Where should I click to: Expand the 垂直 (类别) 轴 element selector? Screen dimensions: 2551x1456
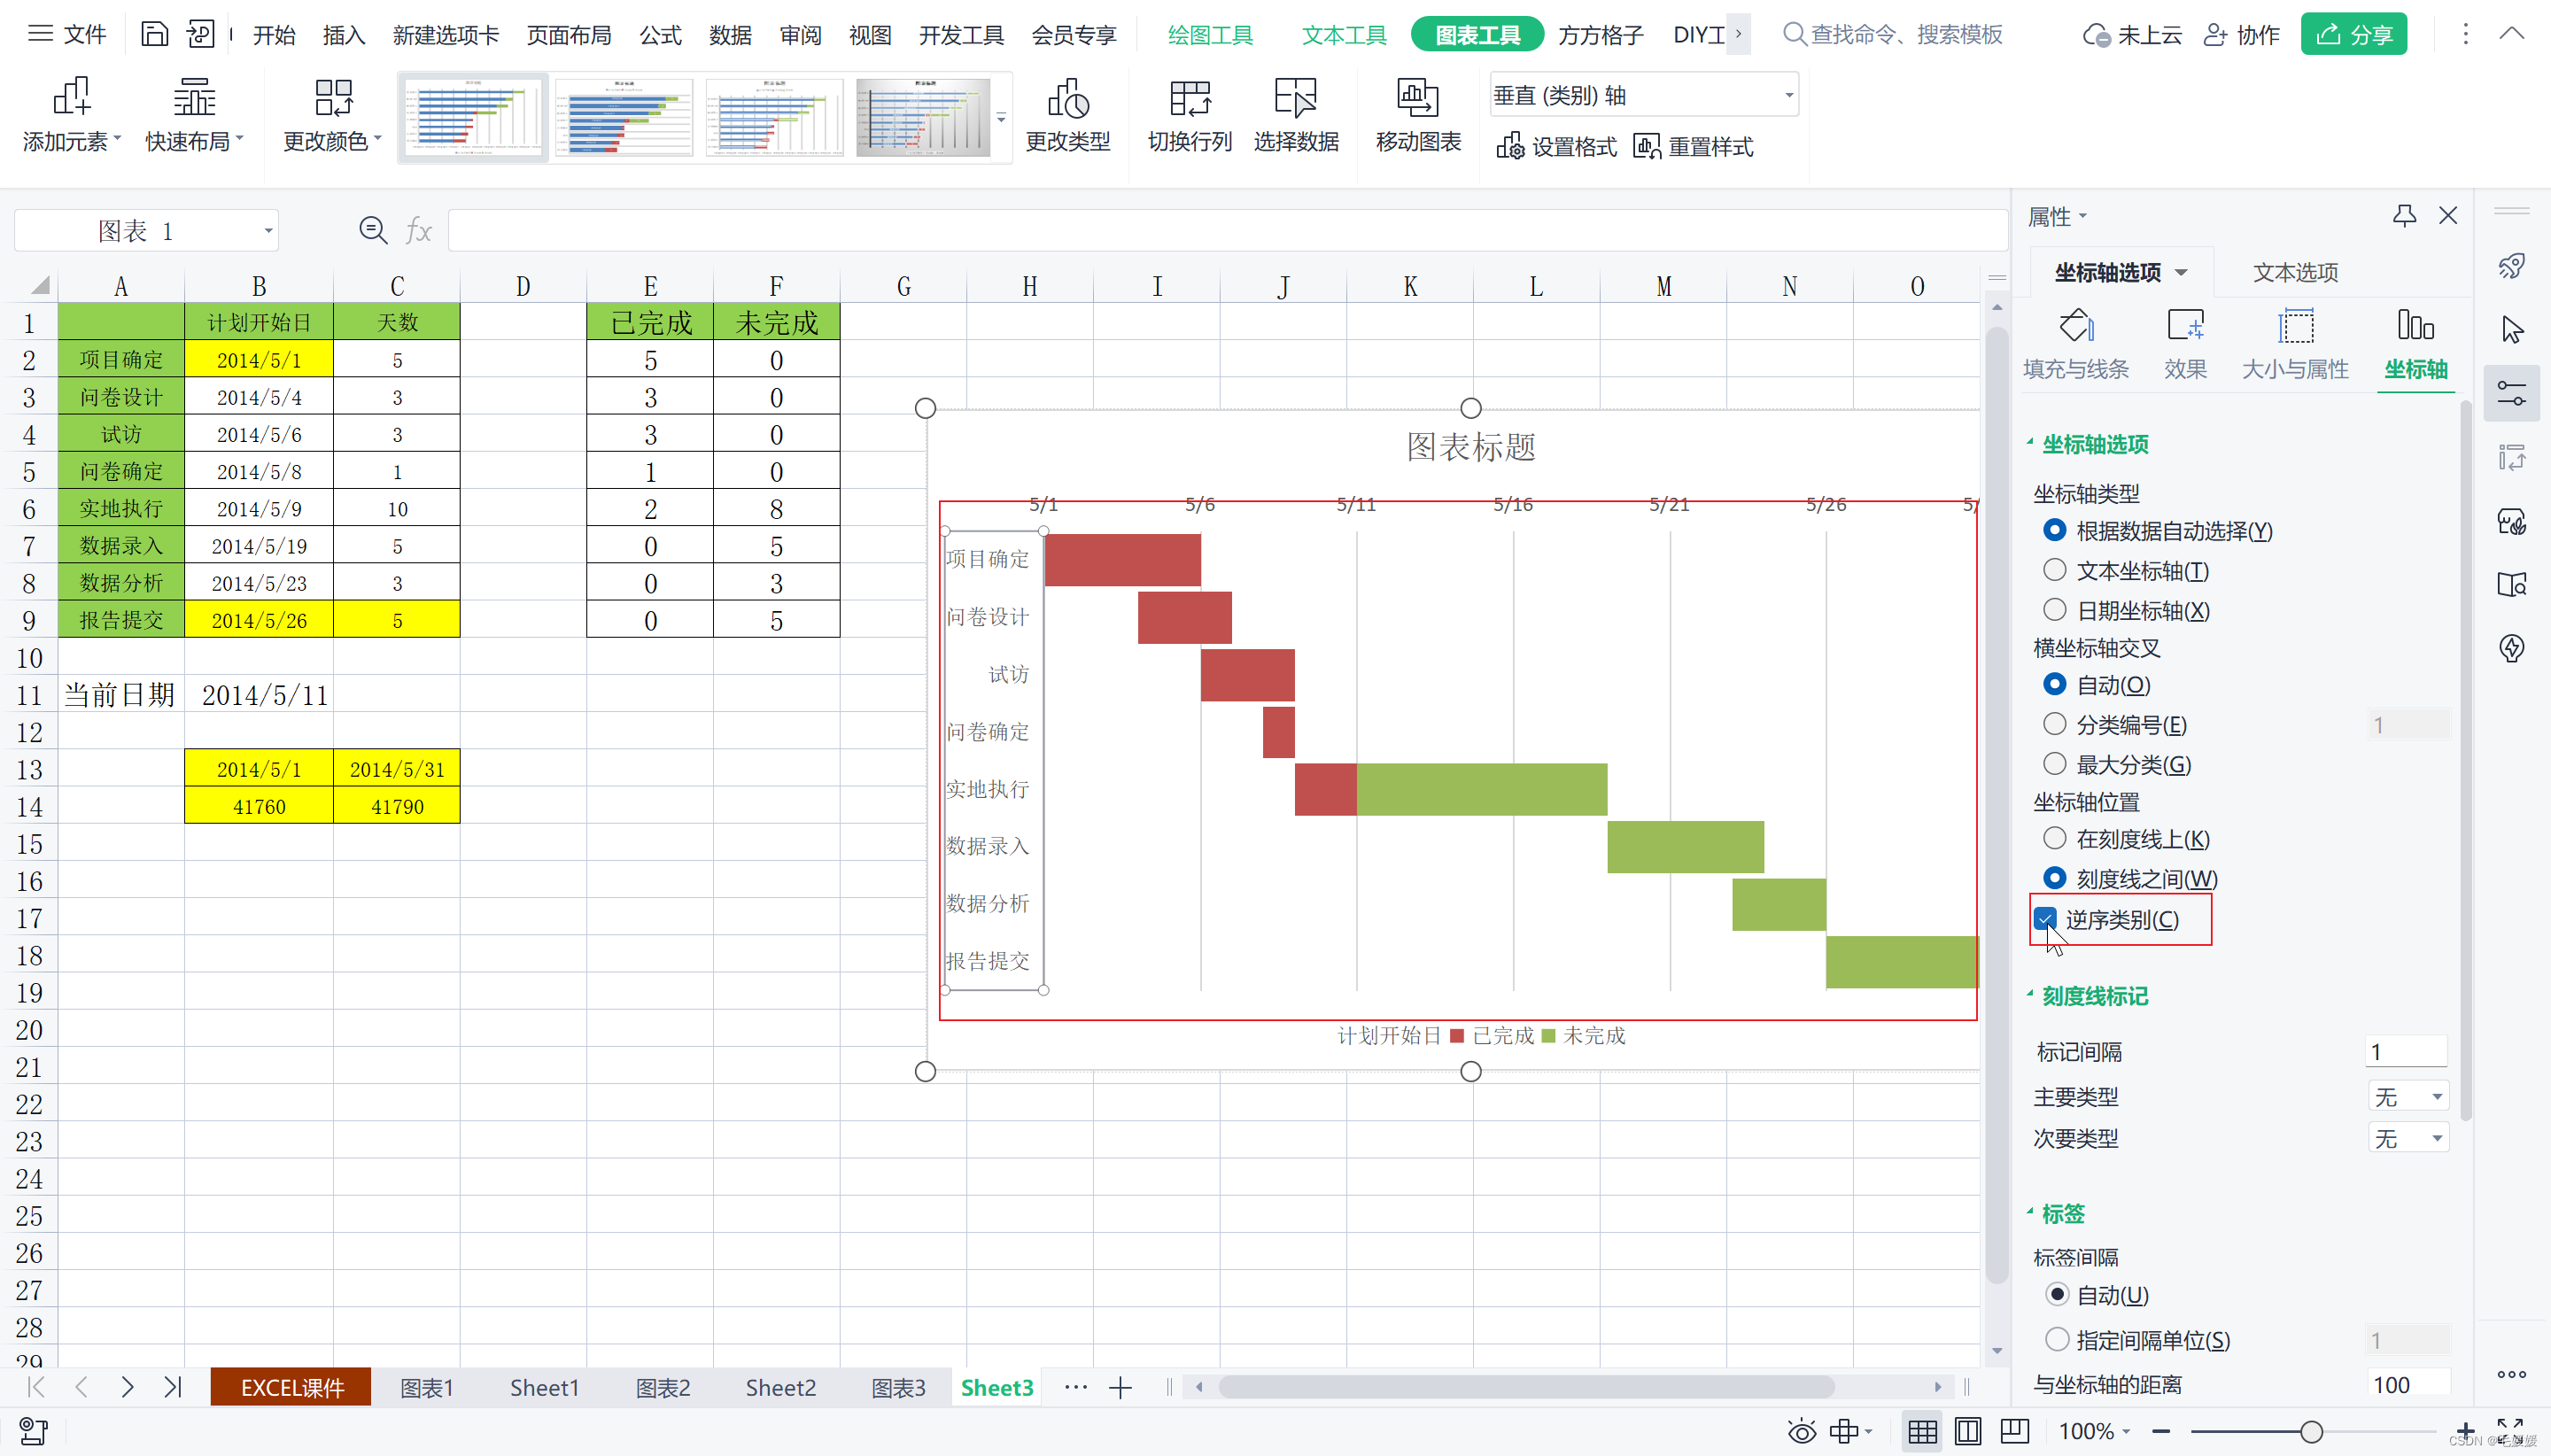pos(1788,95)
